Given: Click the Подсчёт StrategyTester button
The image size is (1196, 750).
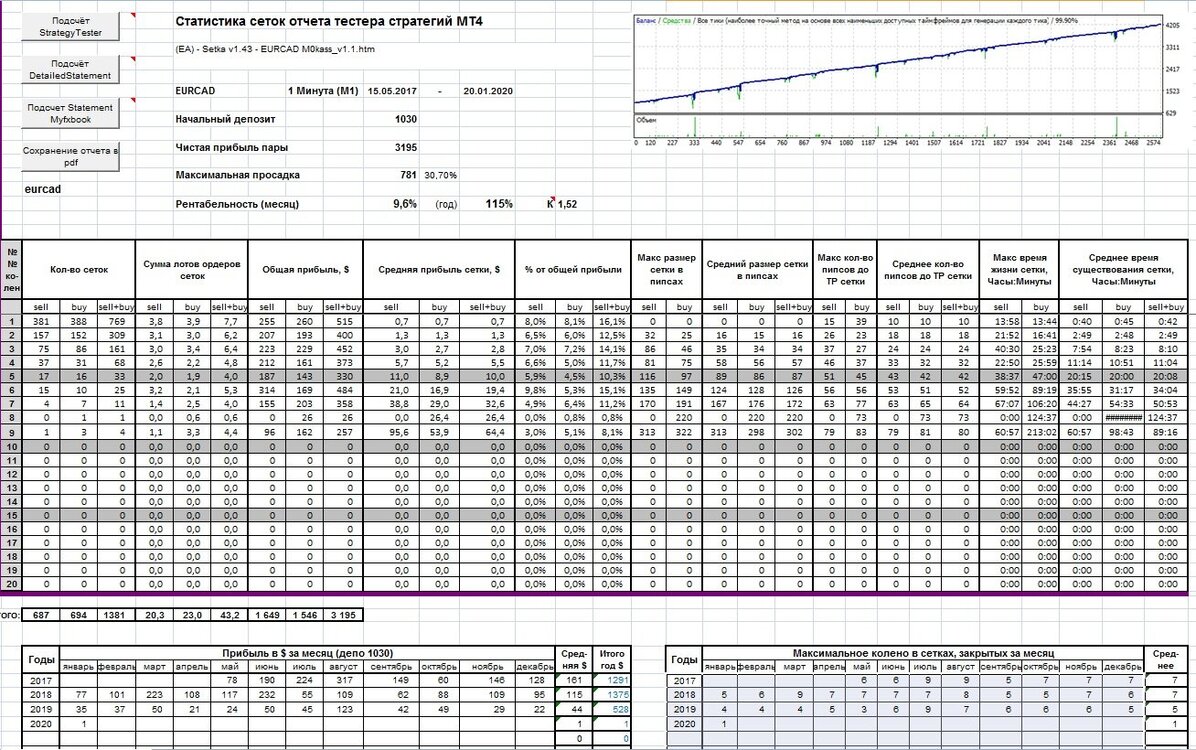Looking at the screenshot, I should pos(70,27).
